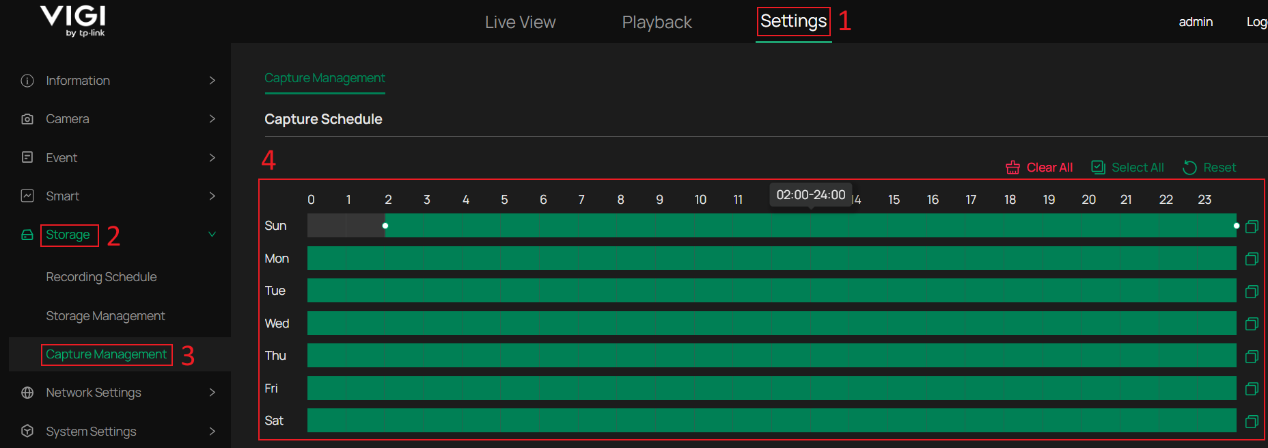Click the copy icon for Friday row
Image resolution: width=1268 pixels, height=448 pixels.
[1251, 389]
